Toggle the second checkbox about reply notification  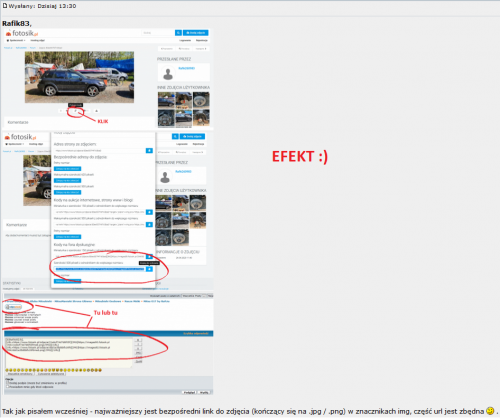(7, 387)
